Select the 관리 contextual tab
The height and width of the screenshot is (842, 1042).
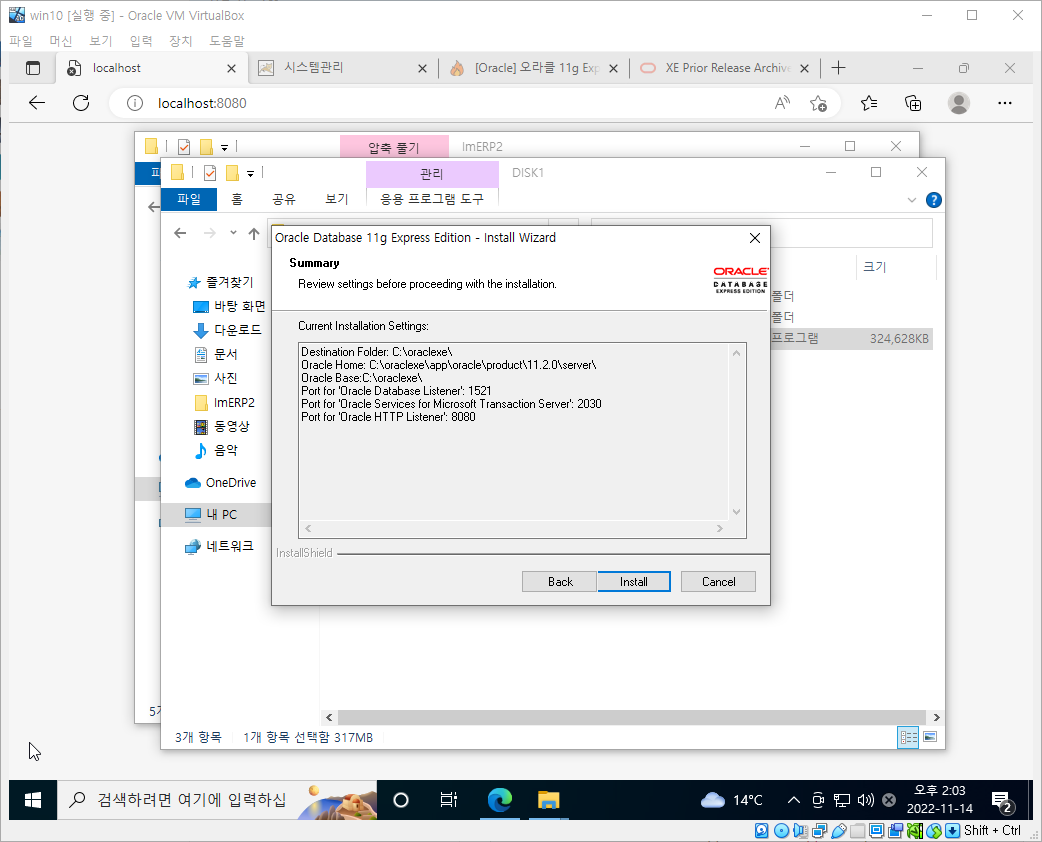[432, 173]
